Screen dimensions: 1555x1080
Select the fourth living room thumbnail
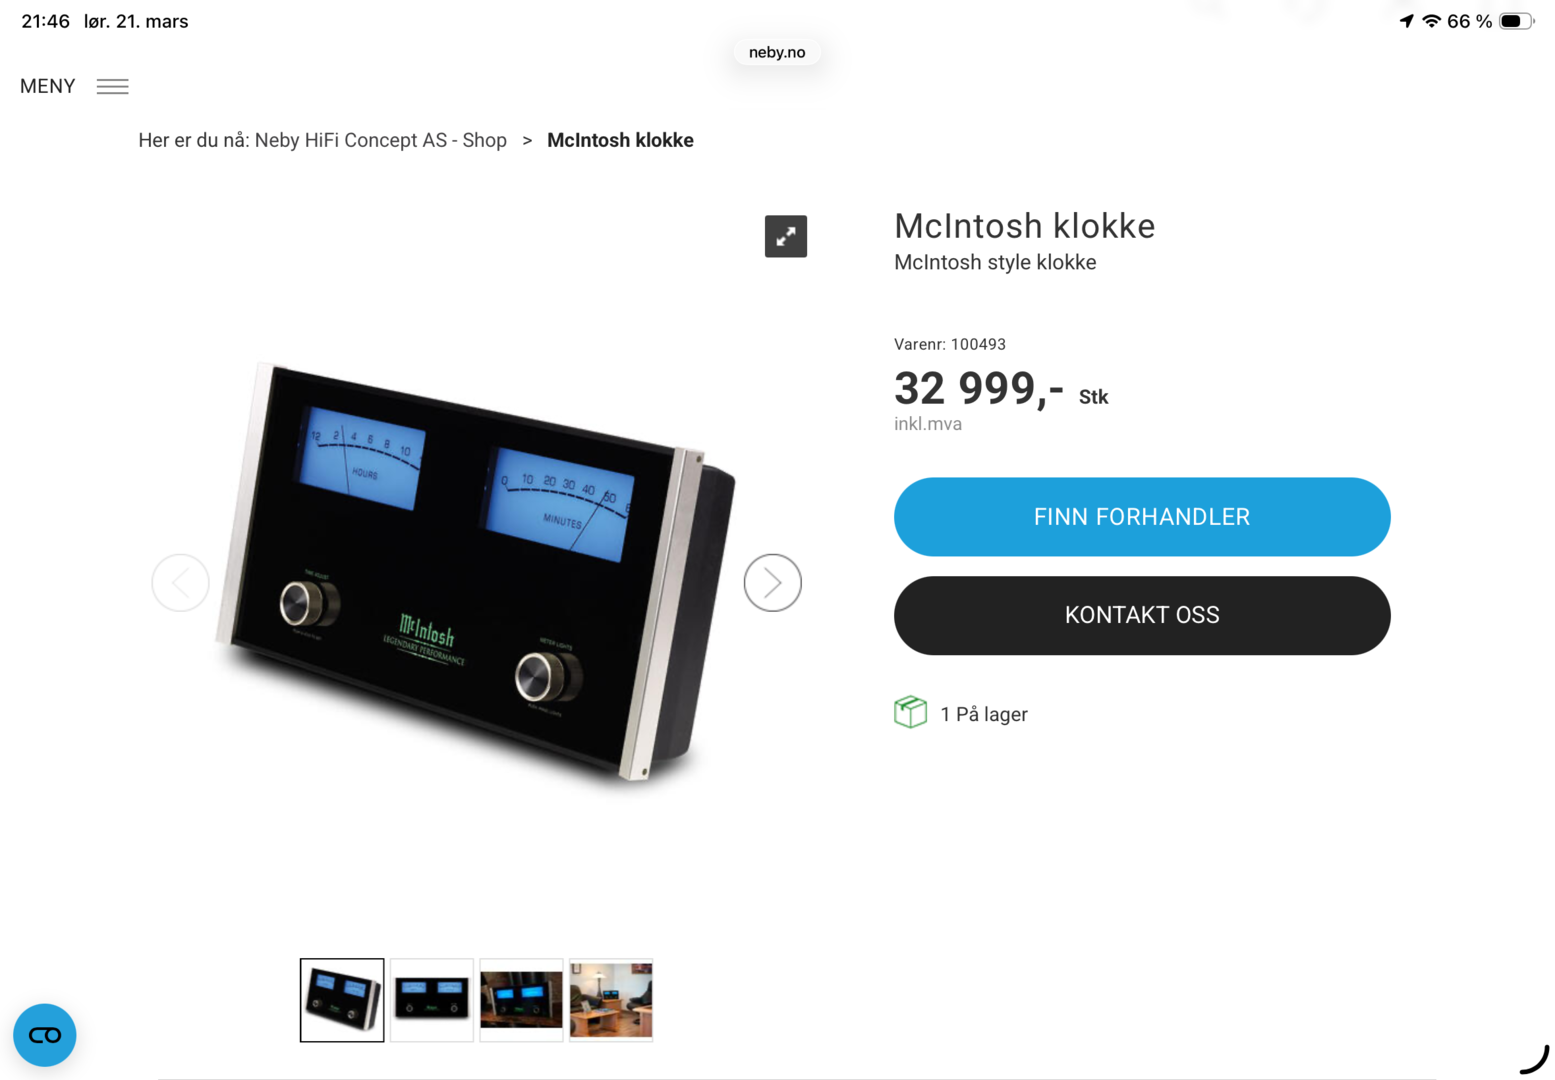coord(611,1000)
